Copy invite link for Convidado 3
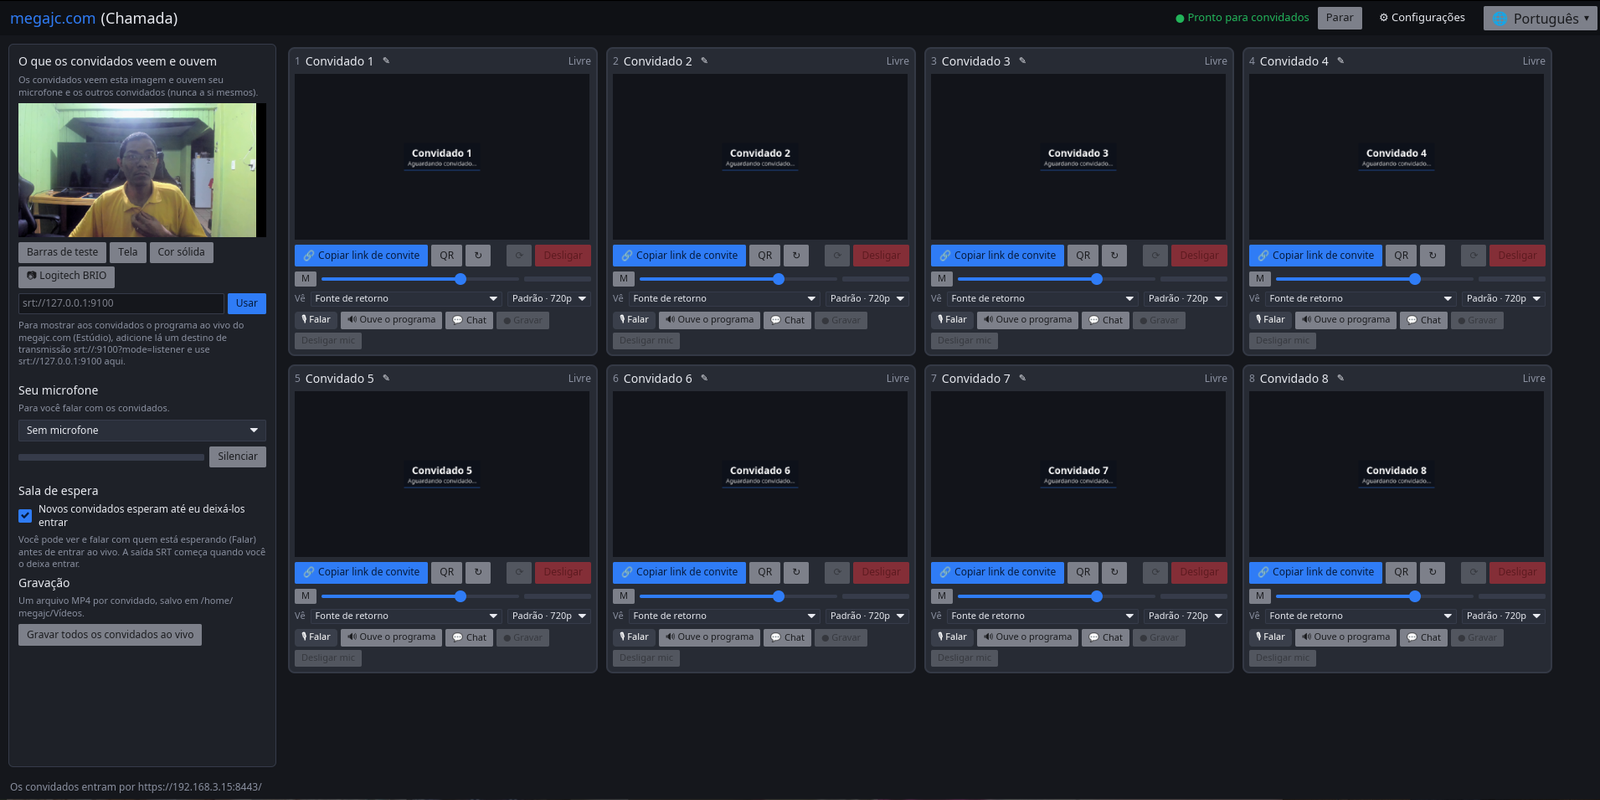Viewport: 1600px width, 800px height. click(997, 255)
